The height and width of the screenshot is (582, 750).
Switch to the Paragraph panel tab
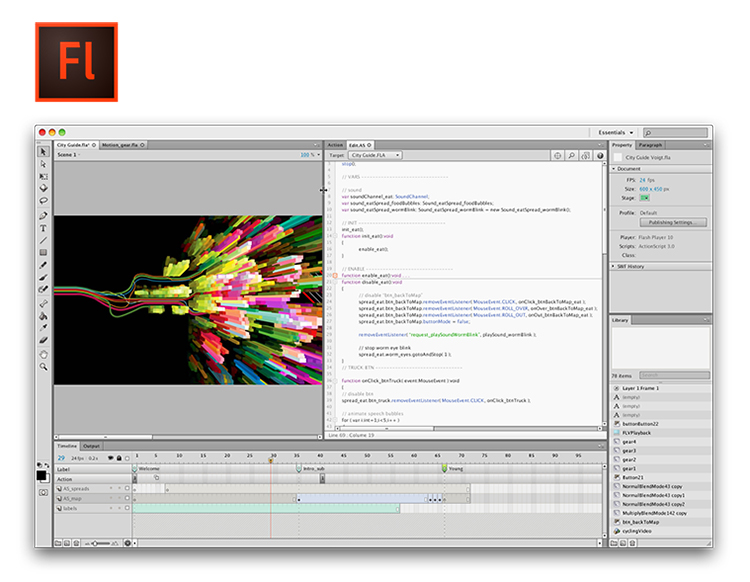point(651,145)
